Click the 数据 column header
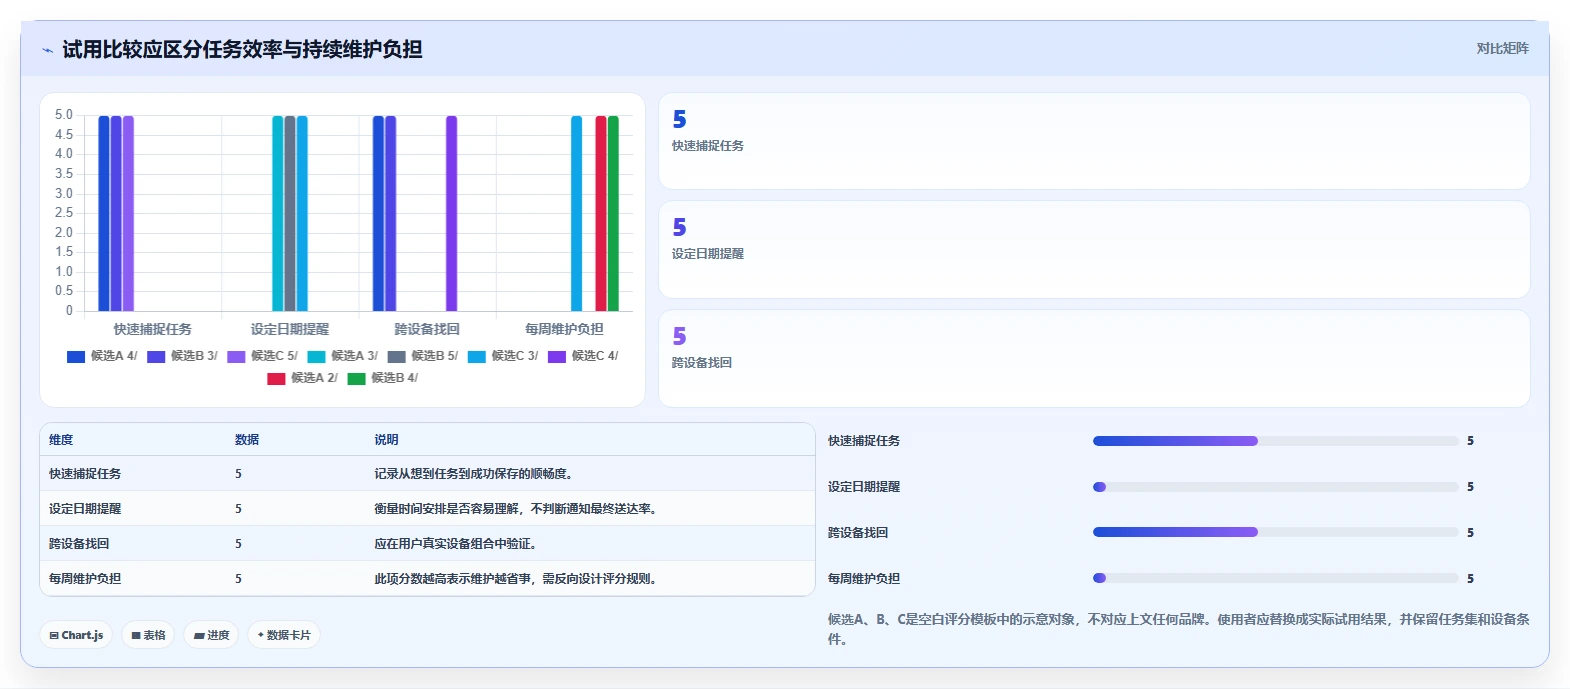1570x689 pixels. pyautogui.click(x=247, y=440)
